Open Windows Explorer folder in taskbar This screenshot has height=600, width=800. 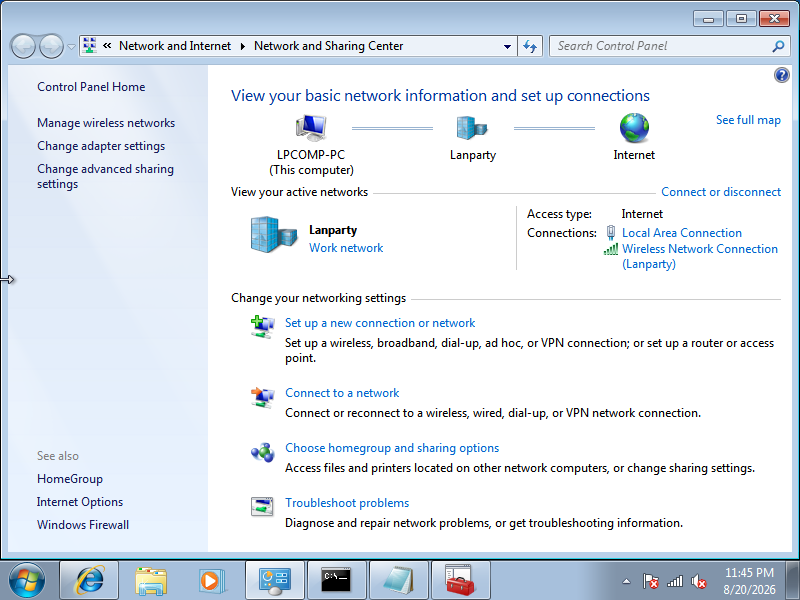click(151, 581)
